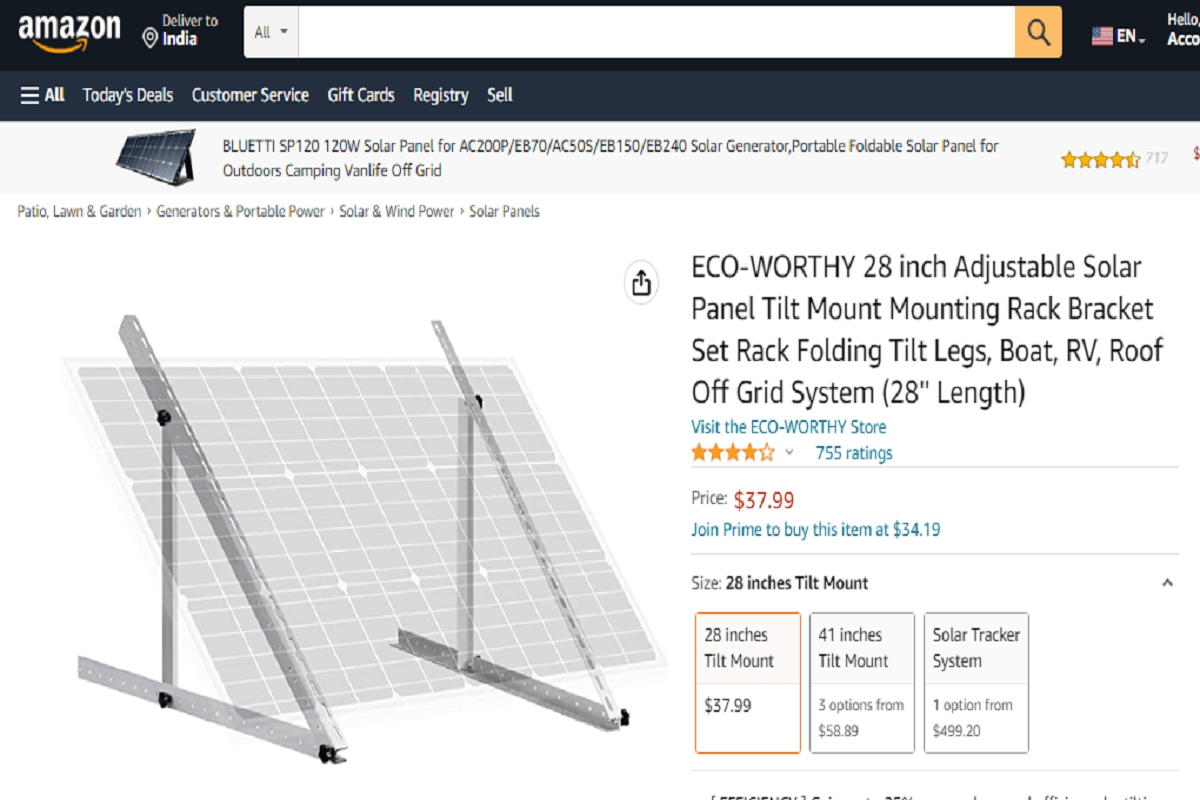
Task: Click the share icon on the product page
Action: [641, 283]
